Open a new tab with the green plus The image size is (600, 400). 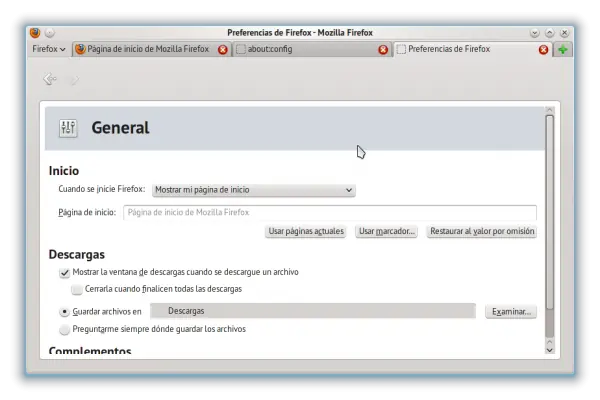click(x=563, y=49)
